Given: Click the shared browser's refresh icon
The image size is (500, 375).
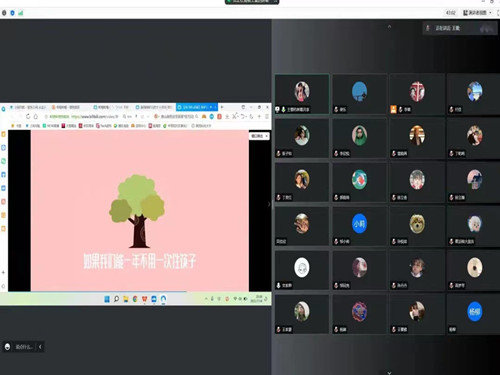Looking at the screenshot, I should 28,116.
